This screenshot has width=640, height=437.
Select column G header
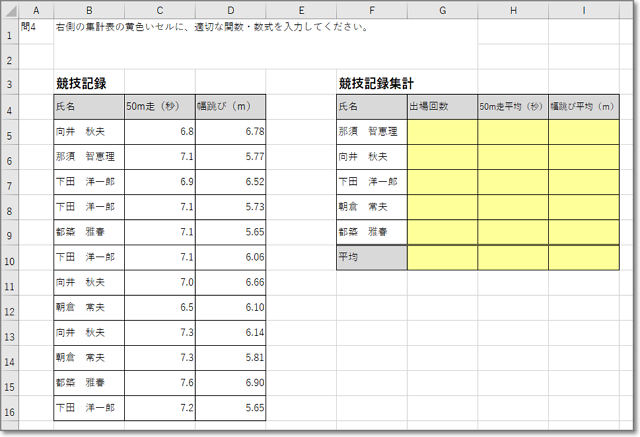point(442,9)
